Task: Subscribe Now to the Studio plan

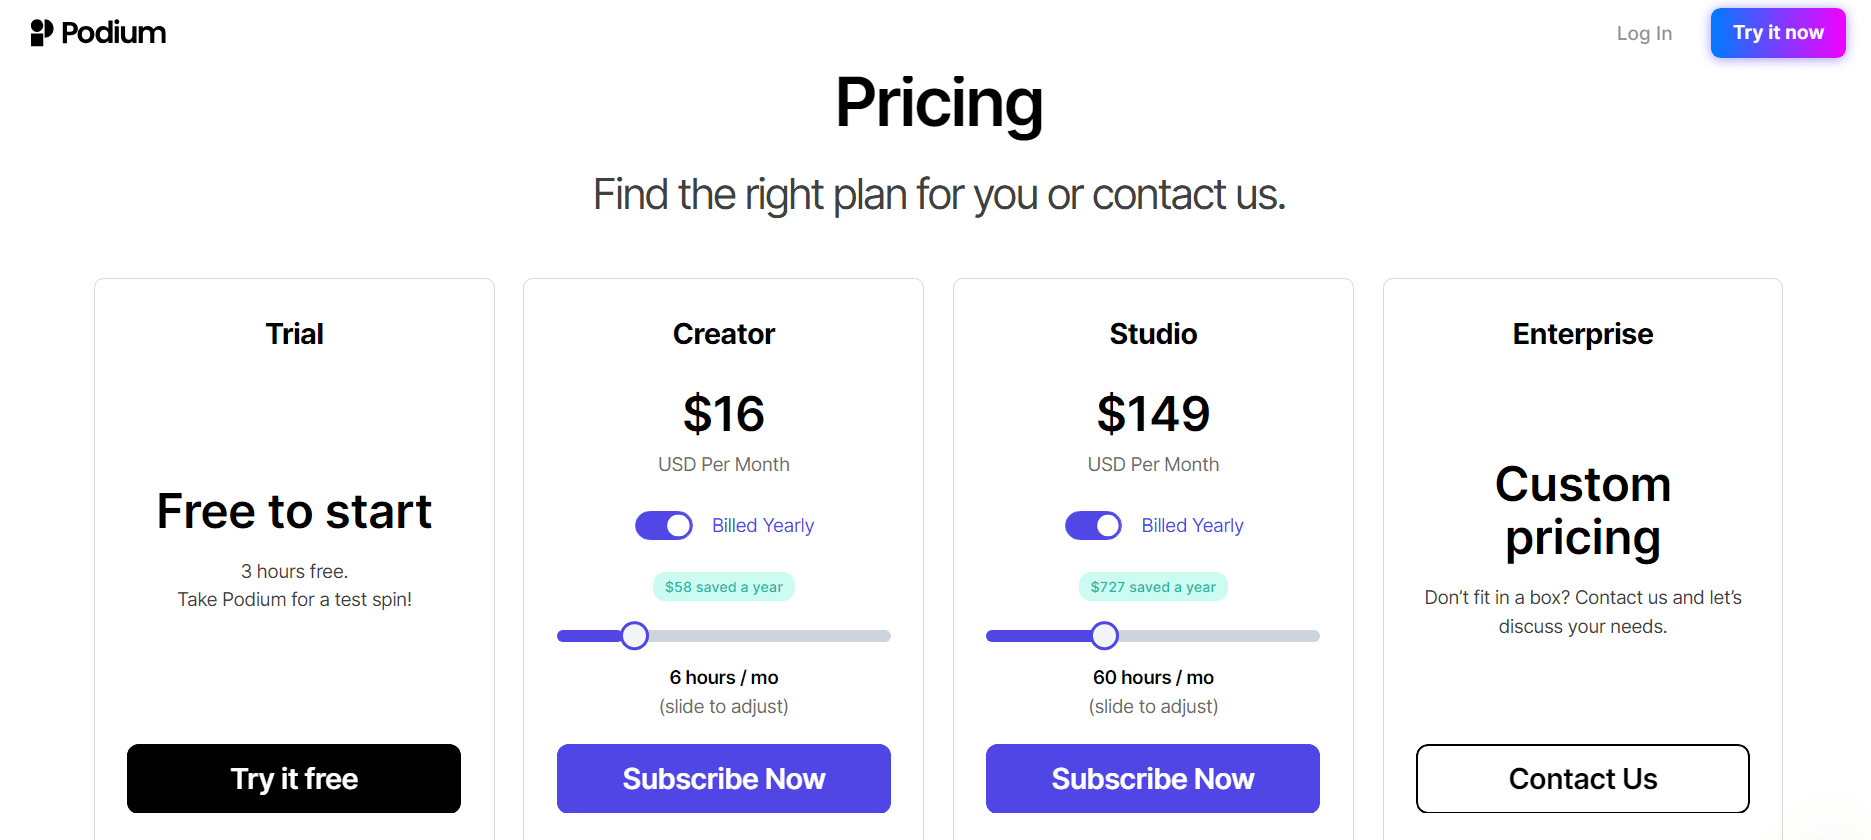Action: tap(1153, 778)
